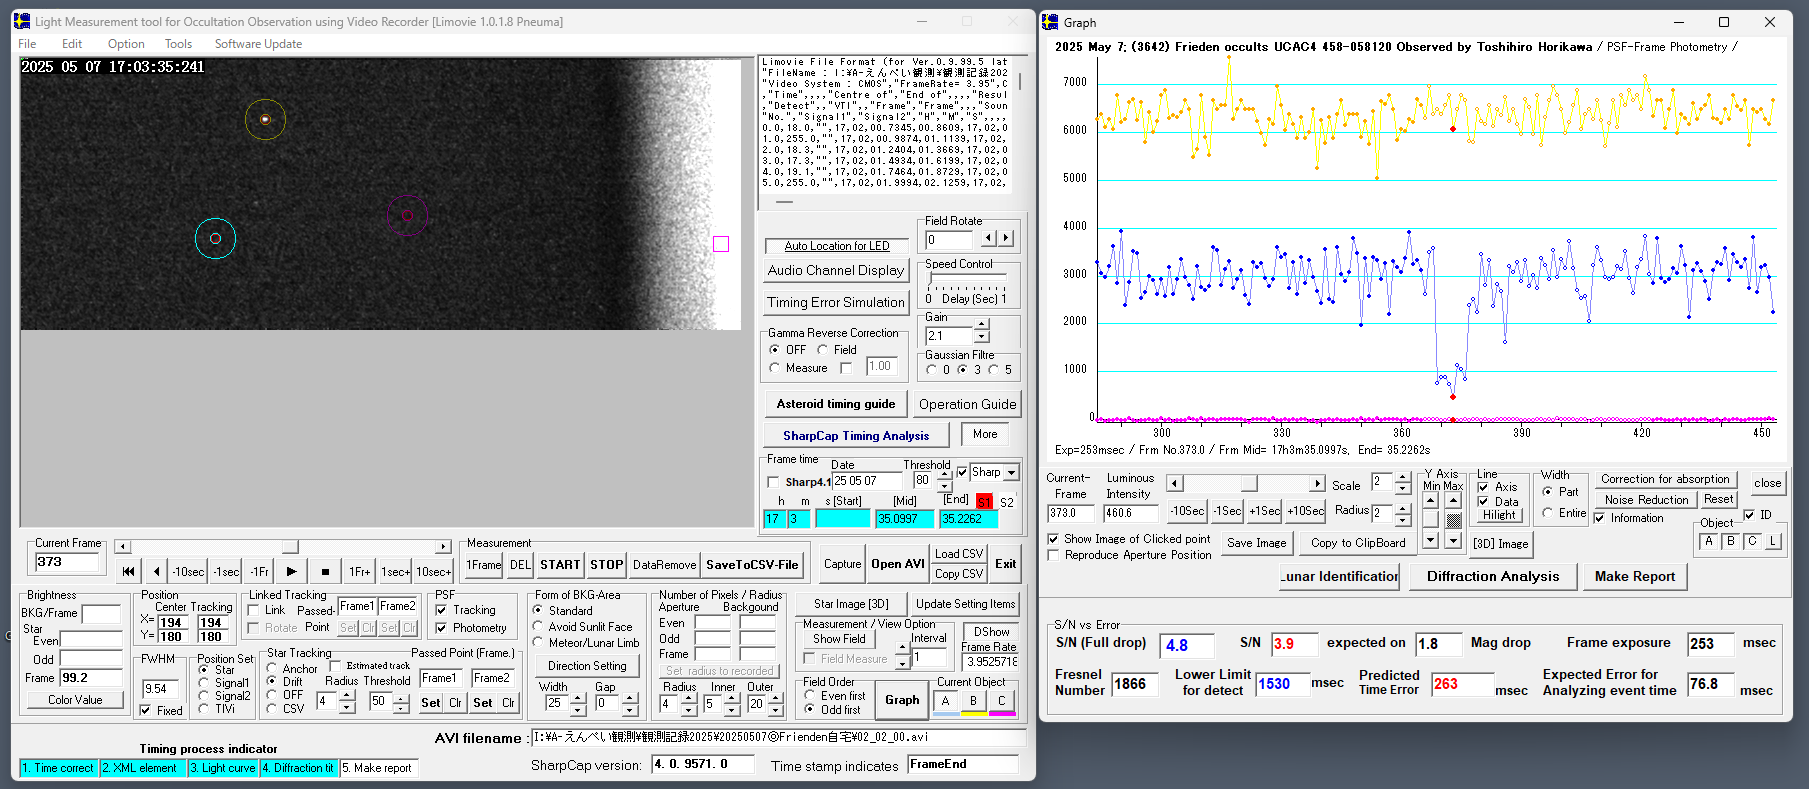The image size is (1809, 789).
Task: Click the stop playback square icon
Action: click(x=325, y=572)
